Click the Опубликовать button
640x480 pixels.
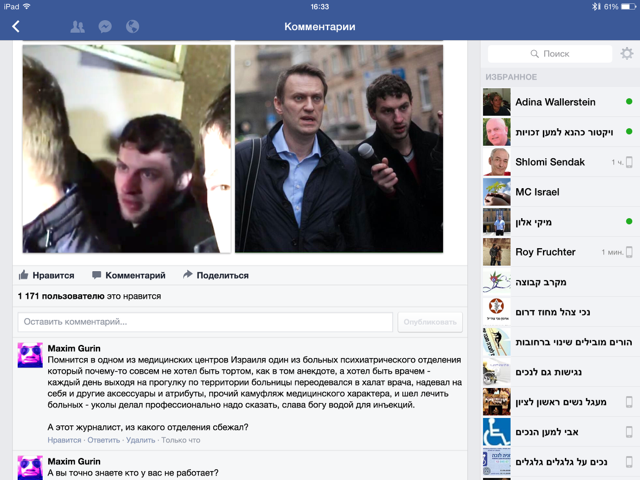point(430,322)
